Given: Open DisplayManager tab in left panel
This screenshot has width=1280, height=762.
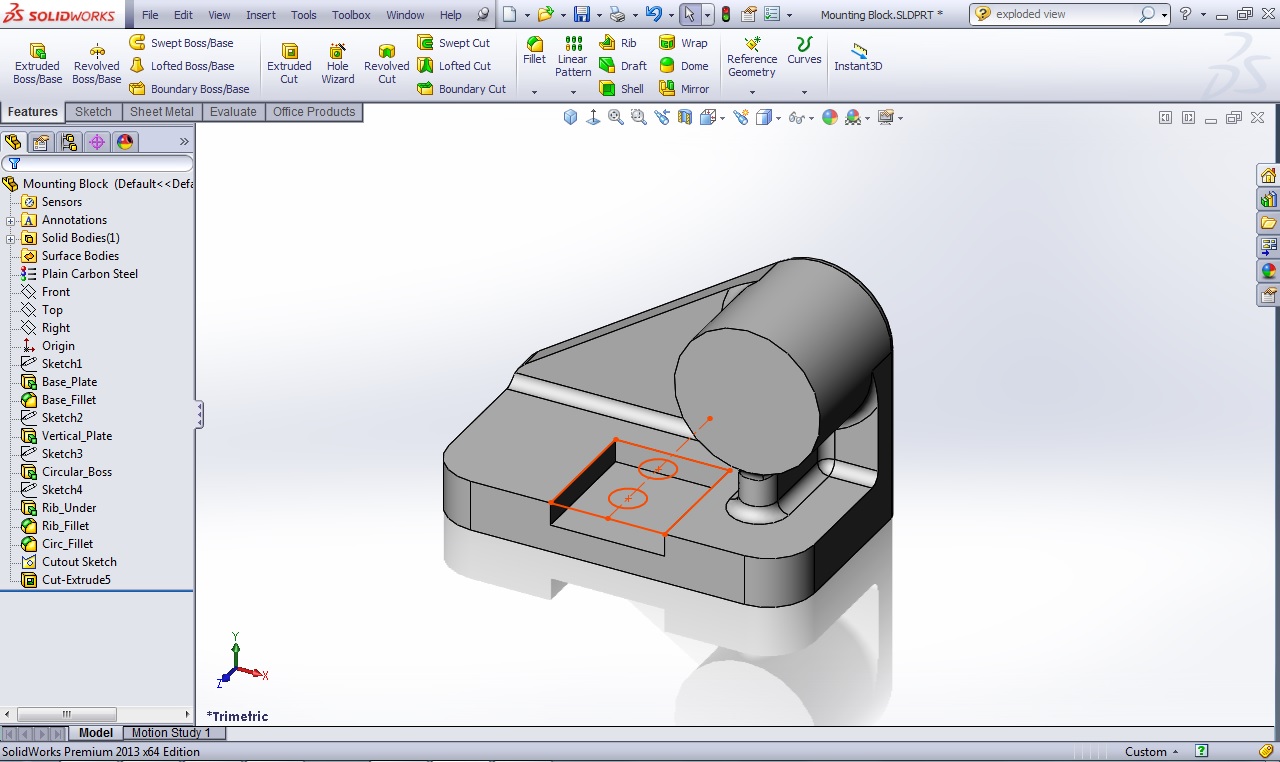Looking at the screenshot, I should click(125, 141).
